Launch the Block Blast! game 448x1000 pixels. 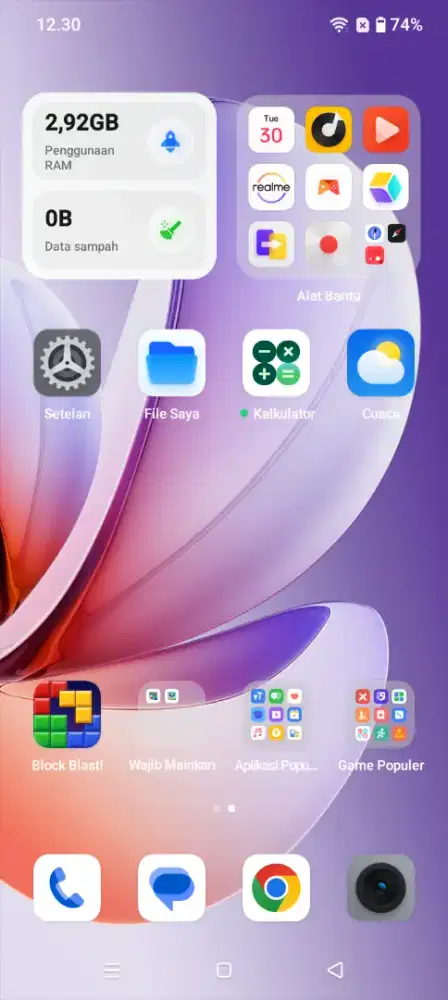67,714
